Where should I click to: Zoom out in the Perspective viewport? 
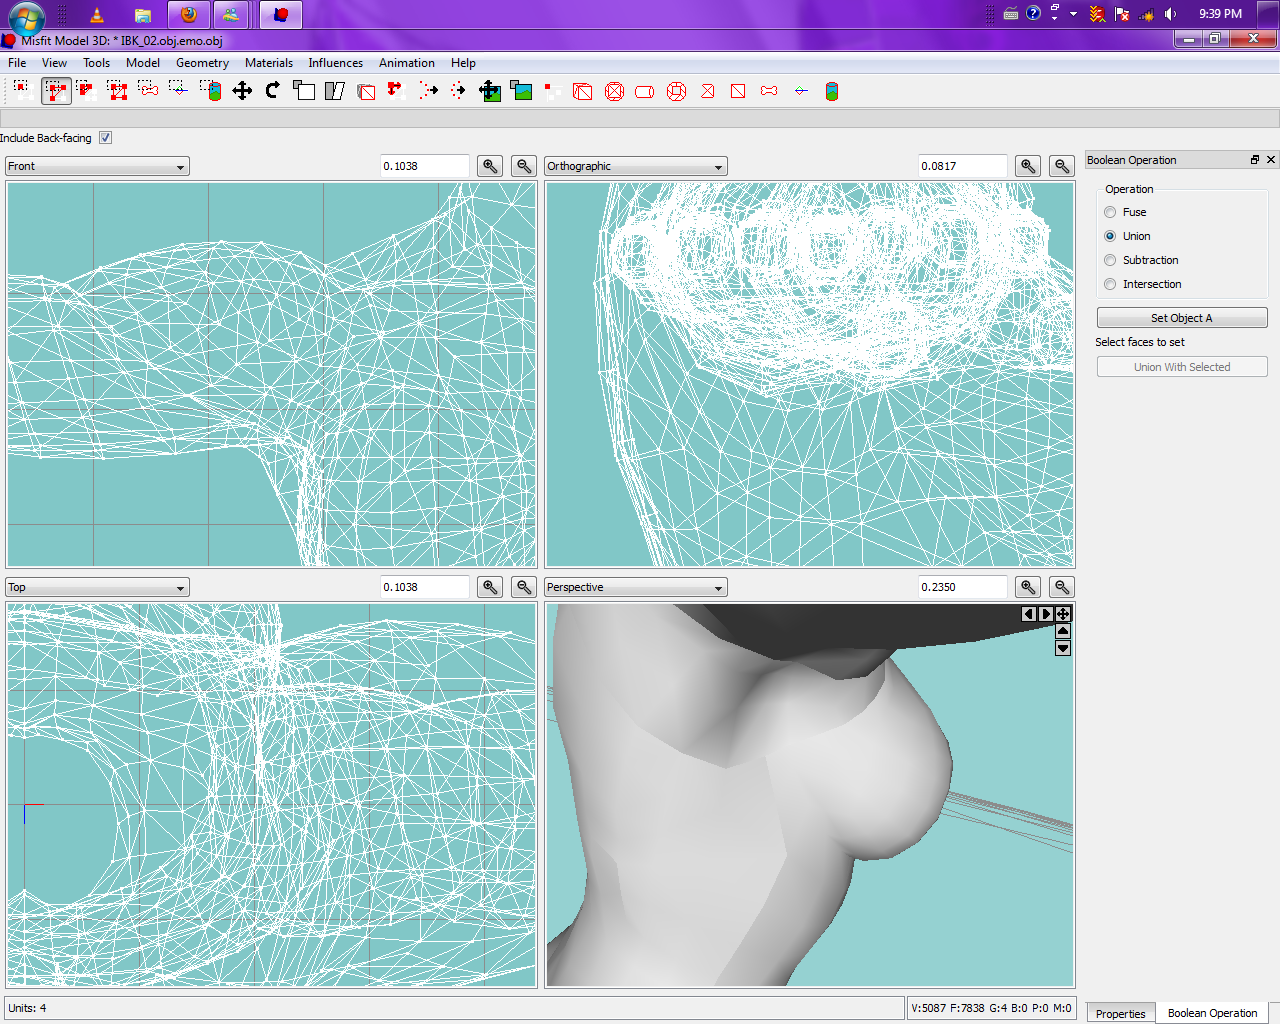[x=1062, y=587]
